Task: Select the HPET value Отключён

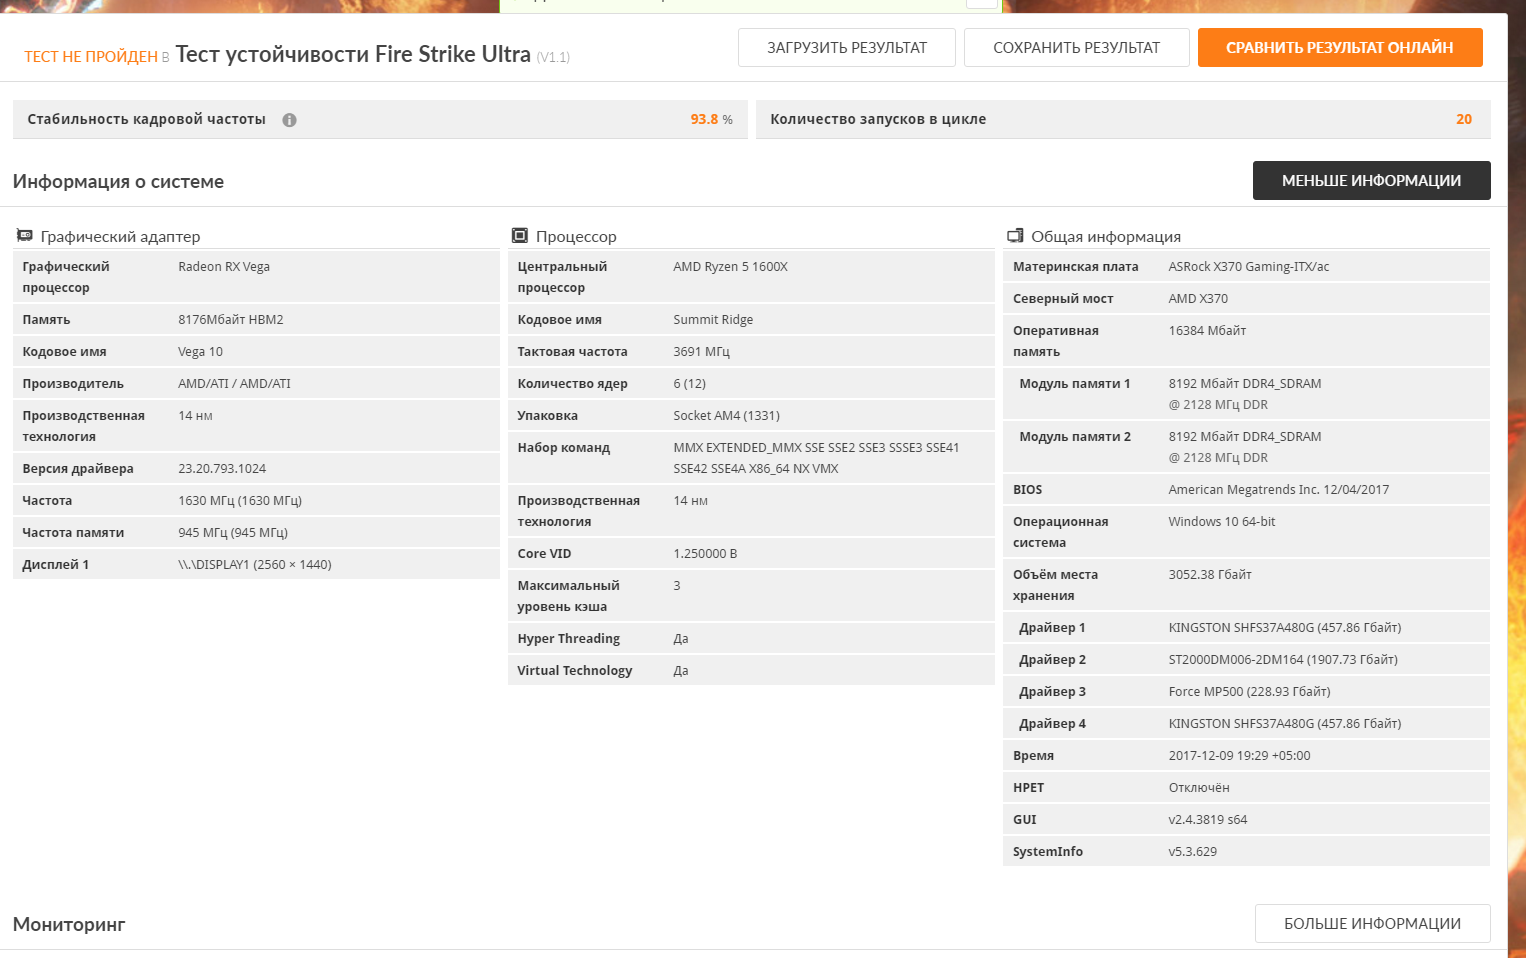Action: [x=1199, y=788]
